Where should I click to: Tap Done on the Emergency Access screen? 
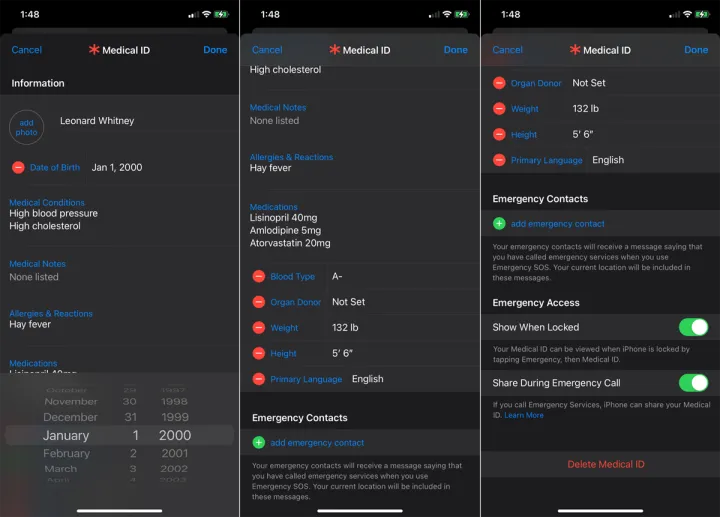(x=695, y=50)
